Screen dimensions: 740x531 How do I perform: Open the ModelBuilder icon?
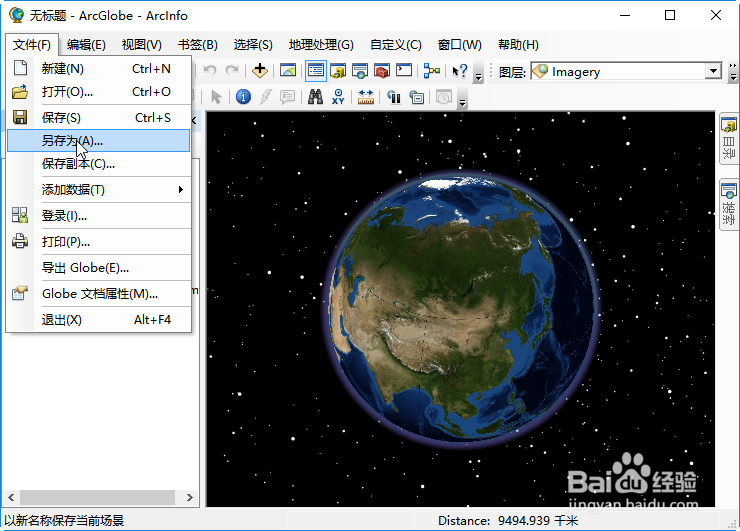431,71
